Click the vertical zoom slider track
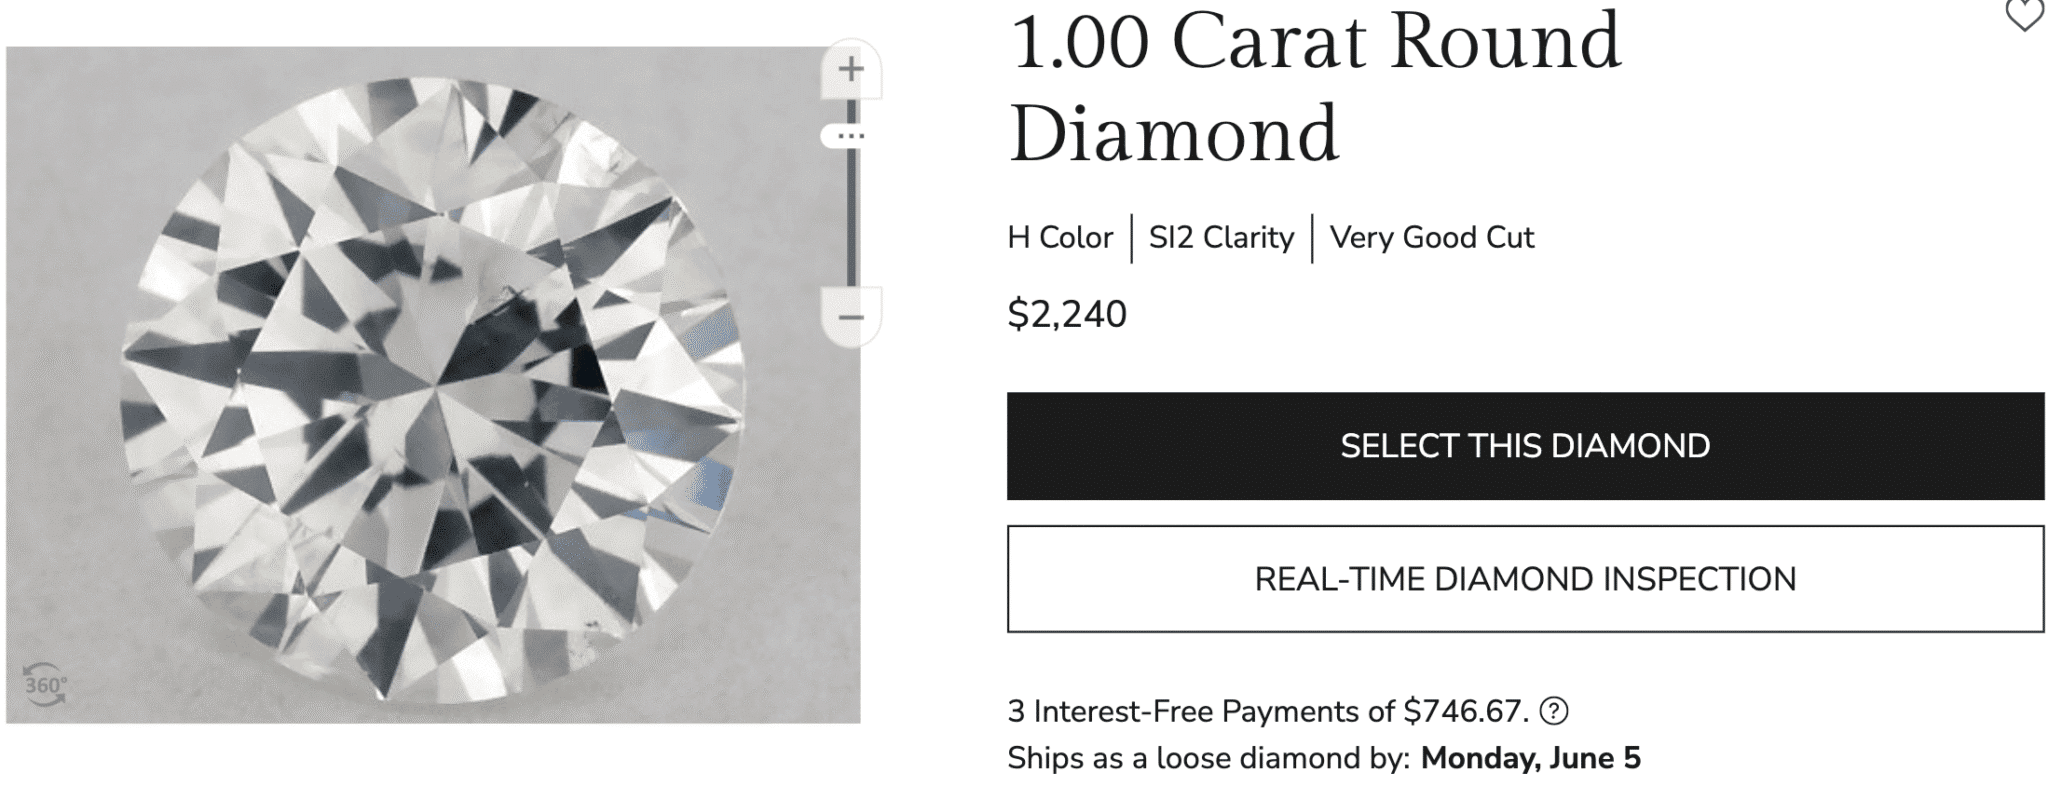Viewport: 2048px width, 786px height. point(852,220)
